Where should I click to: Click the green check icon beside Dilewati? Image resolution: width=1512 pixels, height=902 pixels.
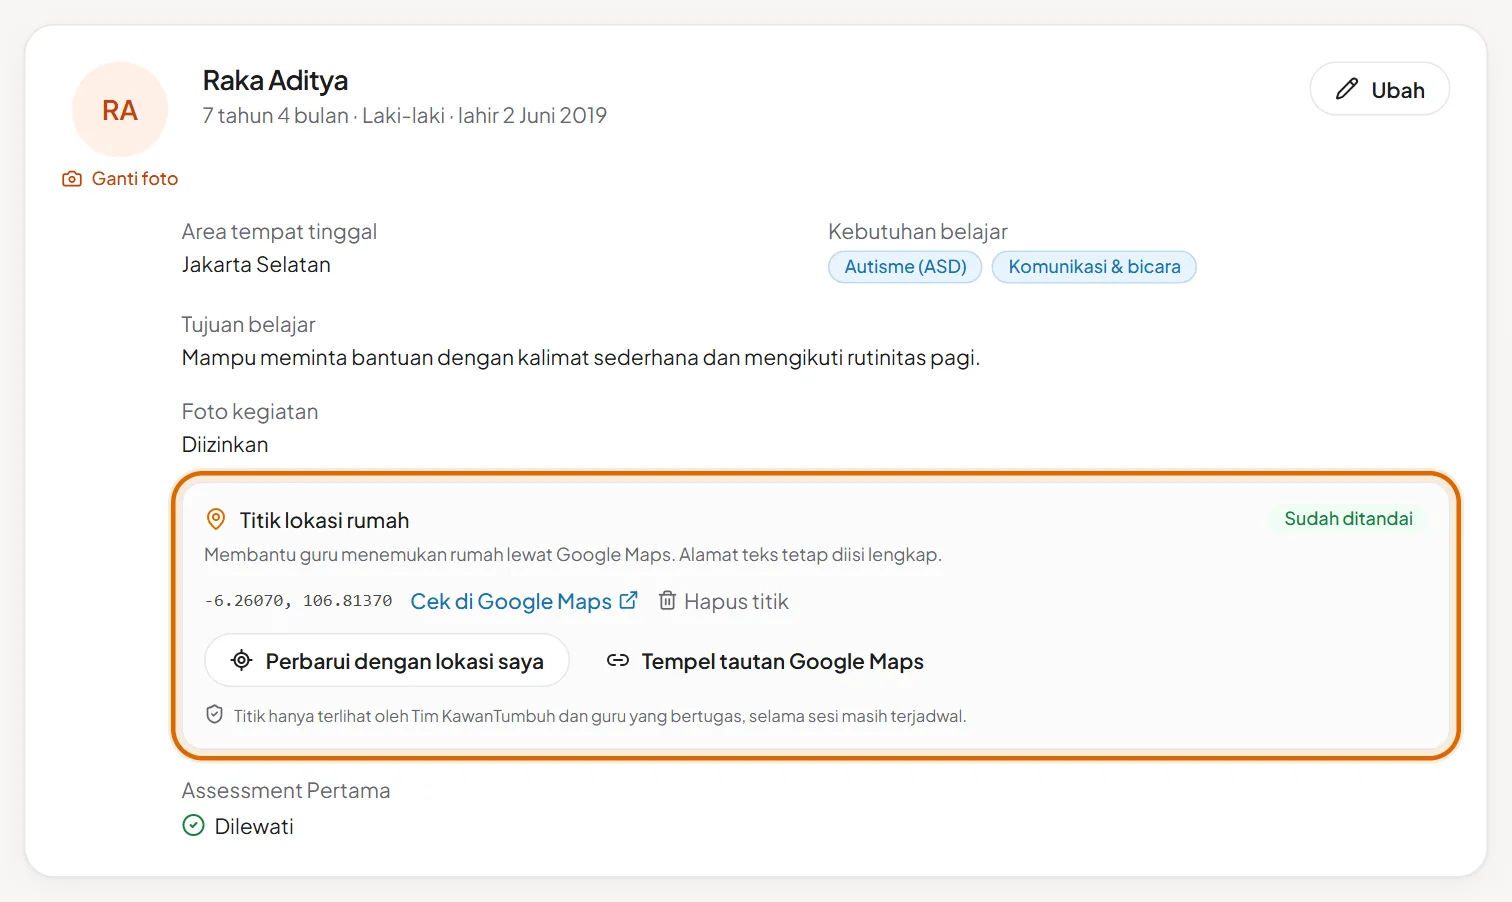pos(193,825)
